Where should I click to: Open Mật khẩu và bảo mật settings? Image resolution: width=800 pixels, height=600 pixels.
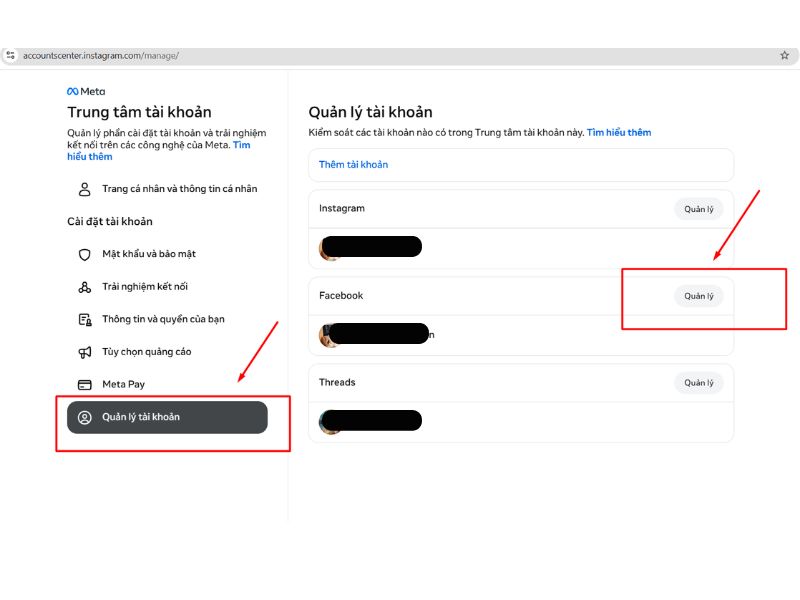click(x=167, y=254)
